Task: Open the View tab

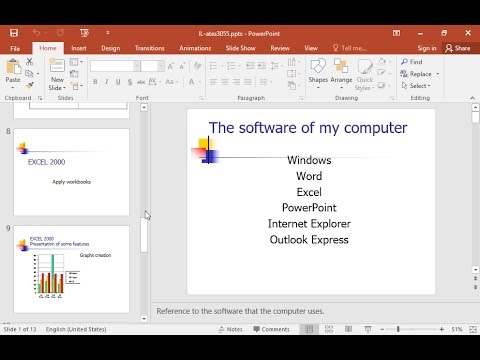Action: 311,48
